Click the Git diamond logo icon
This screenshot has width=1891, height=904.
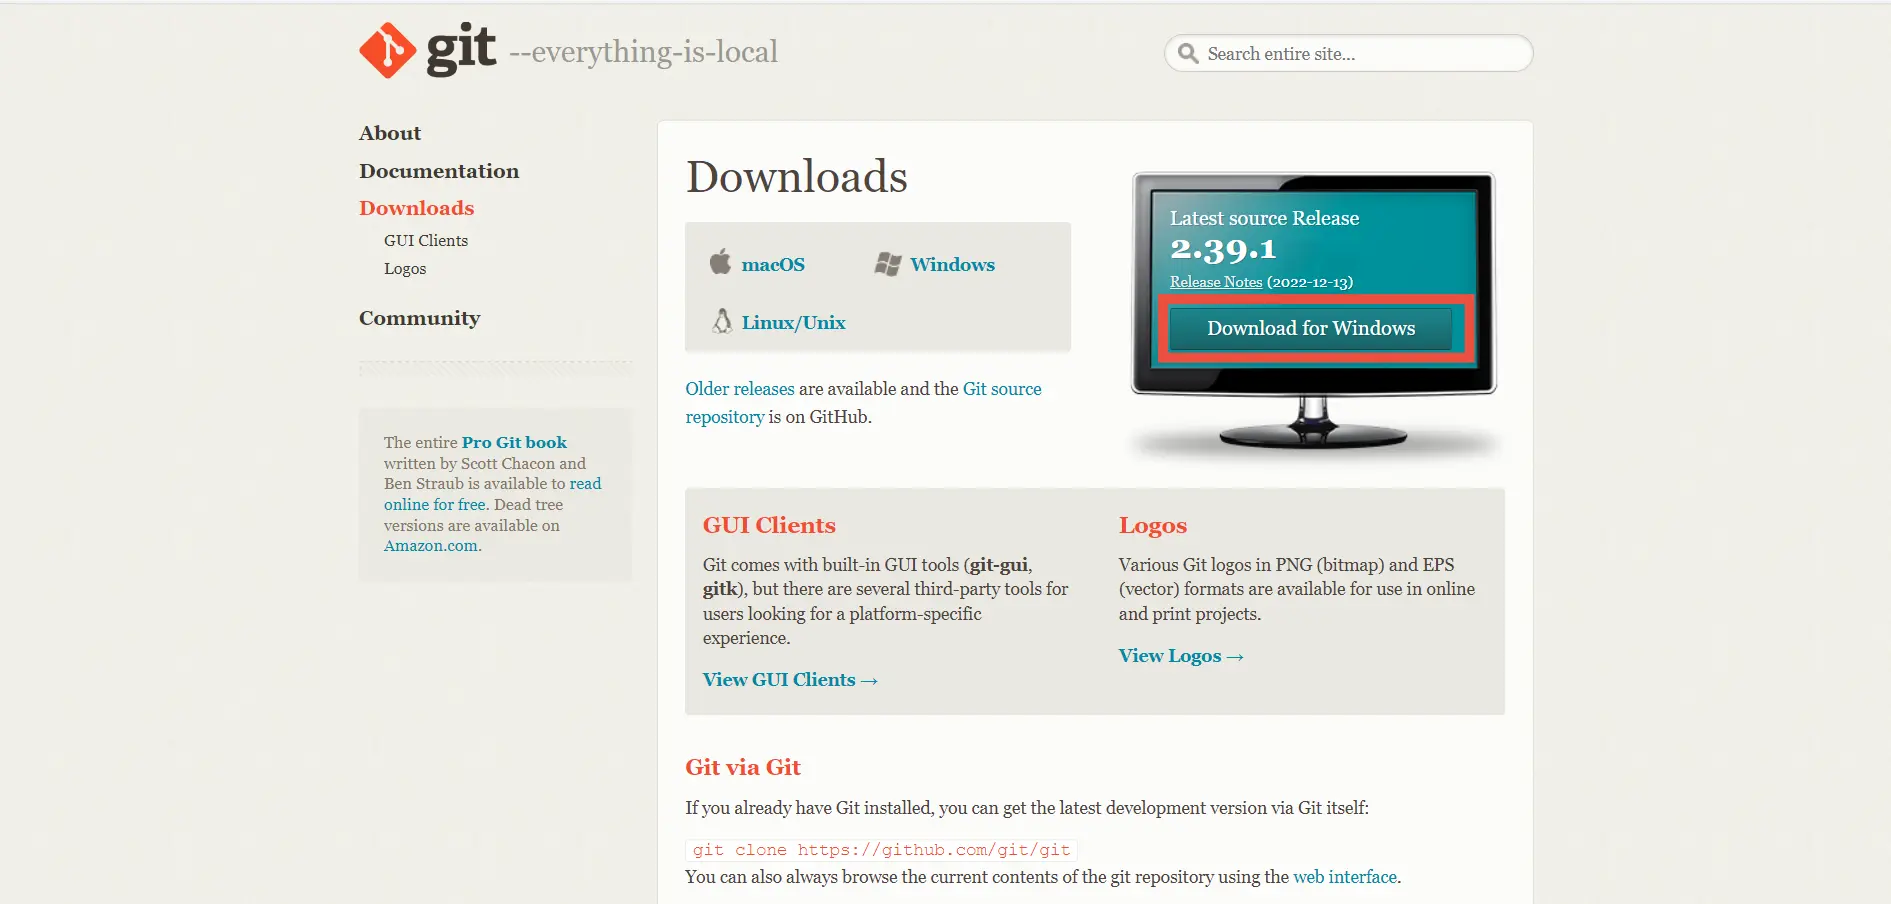click(388, 50)
